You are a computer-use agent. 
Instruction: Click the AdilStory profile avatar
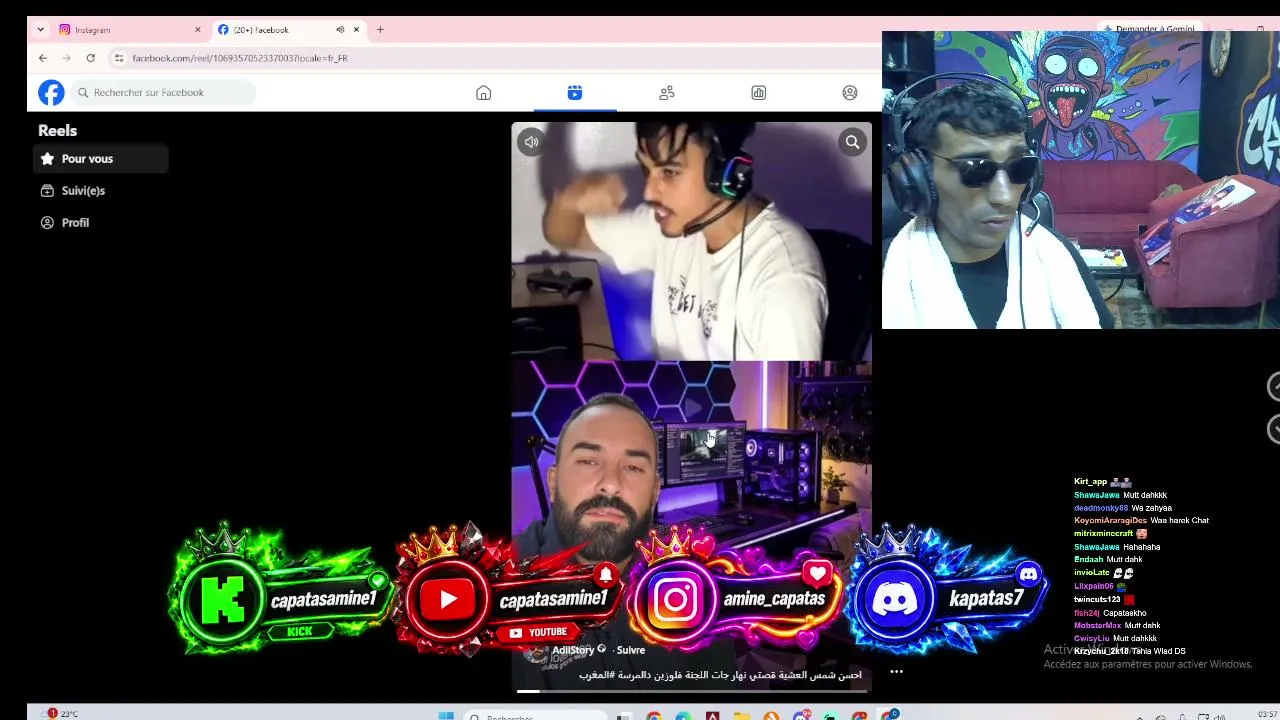(537, 651)
